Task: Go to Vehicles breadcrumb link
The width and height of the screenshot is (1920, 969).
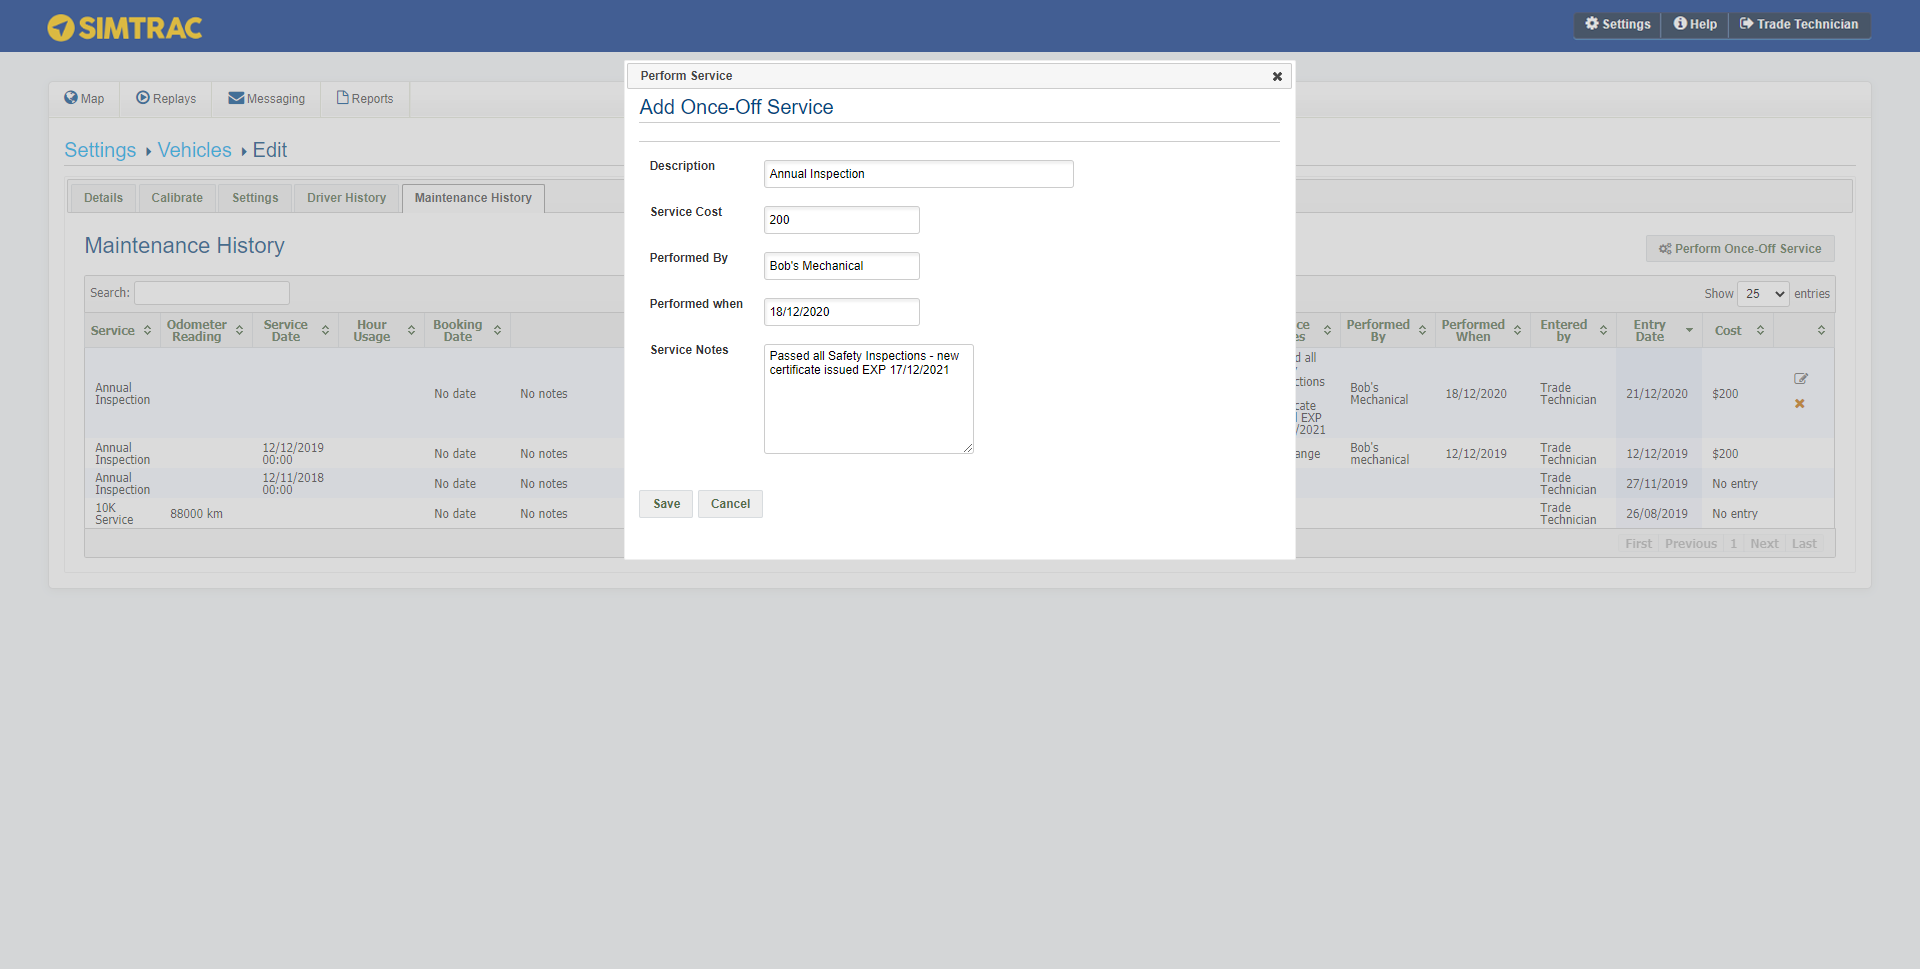Action: (x=194, y=150)
